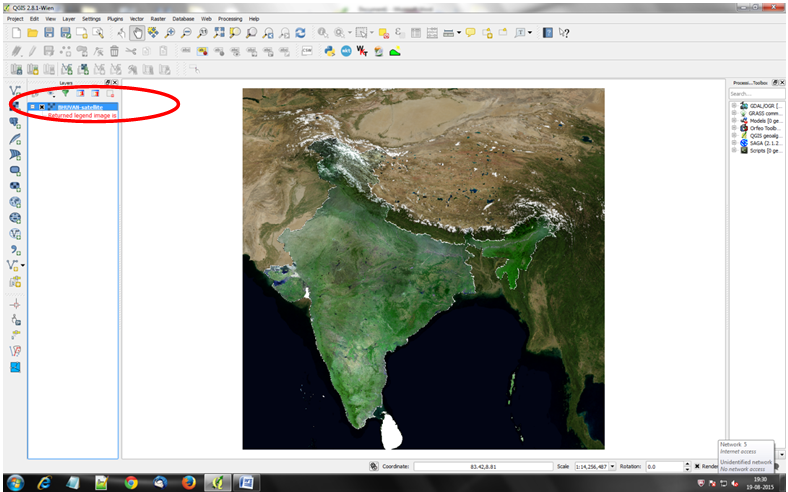Open Windows Start button on taskbar

pyautogui.click(x=15, y=483)
